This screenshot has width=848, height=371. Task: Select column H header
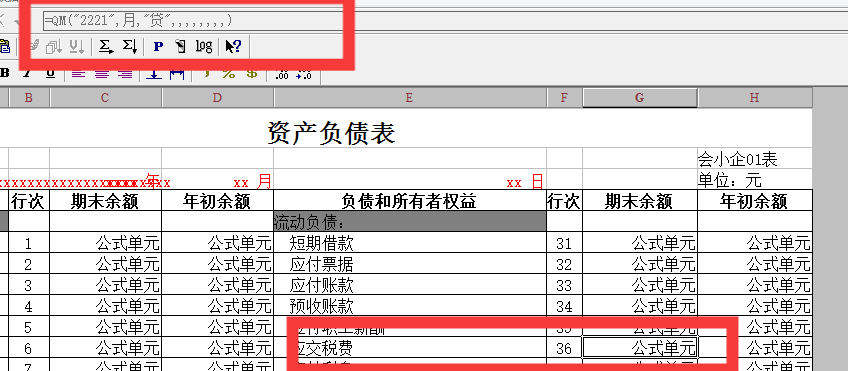[x=754, y=97]
